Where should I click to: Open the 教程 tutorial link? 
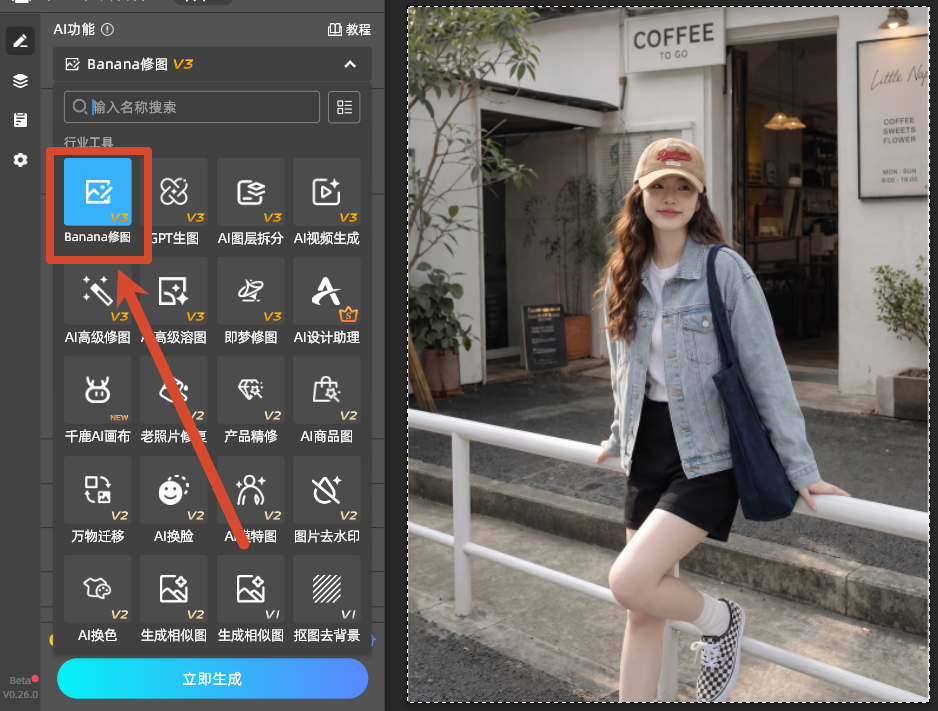349,29
